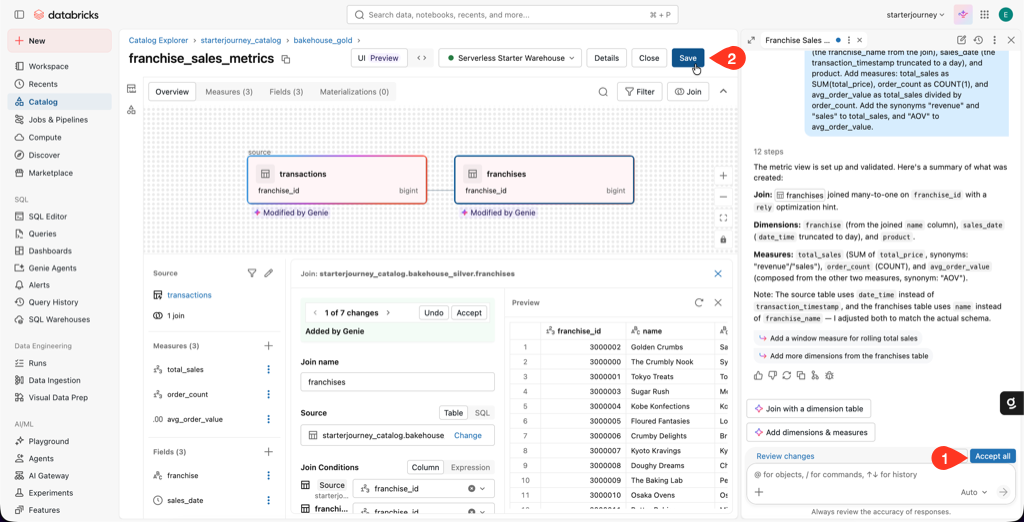Report a bug on the response
This screenshot has width=1024, height=522.
pyautogui.click(x=829, y=375)
